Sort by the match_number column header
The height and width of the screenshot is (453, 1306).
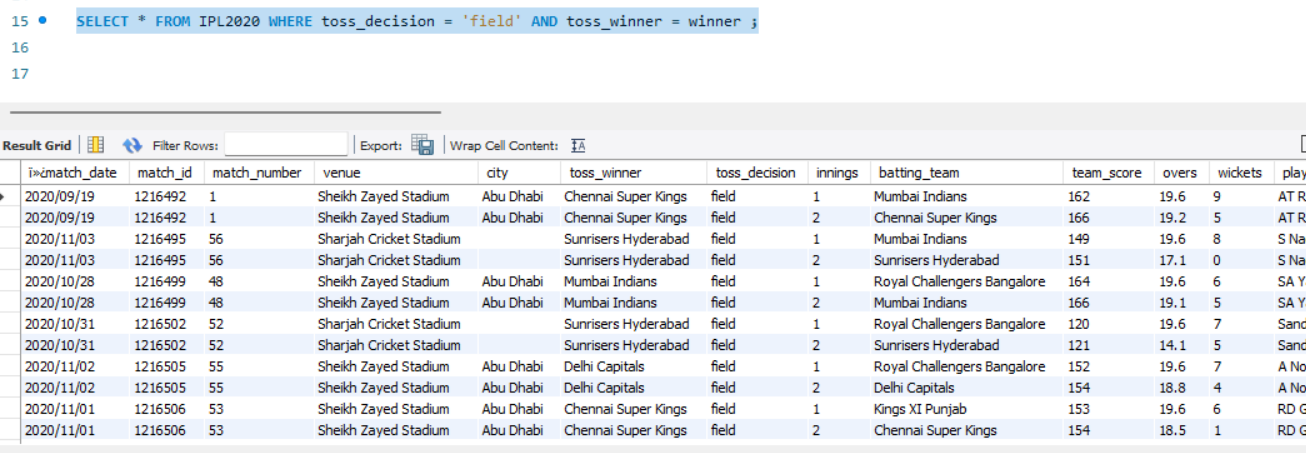259,173
